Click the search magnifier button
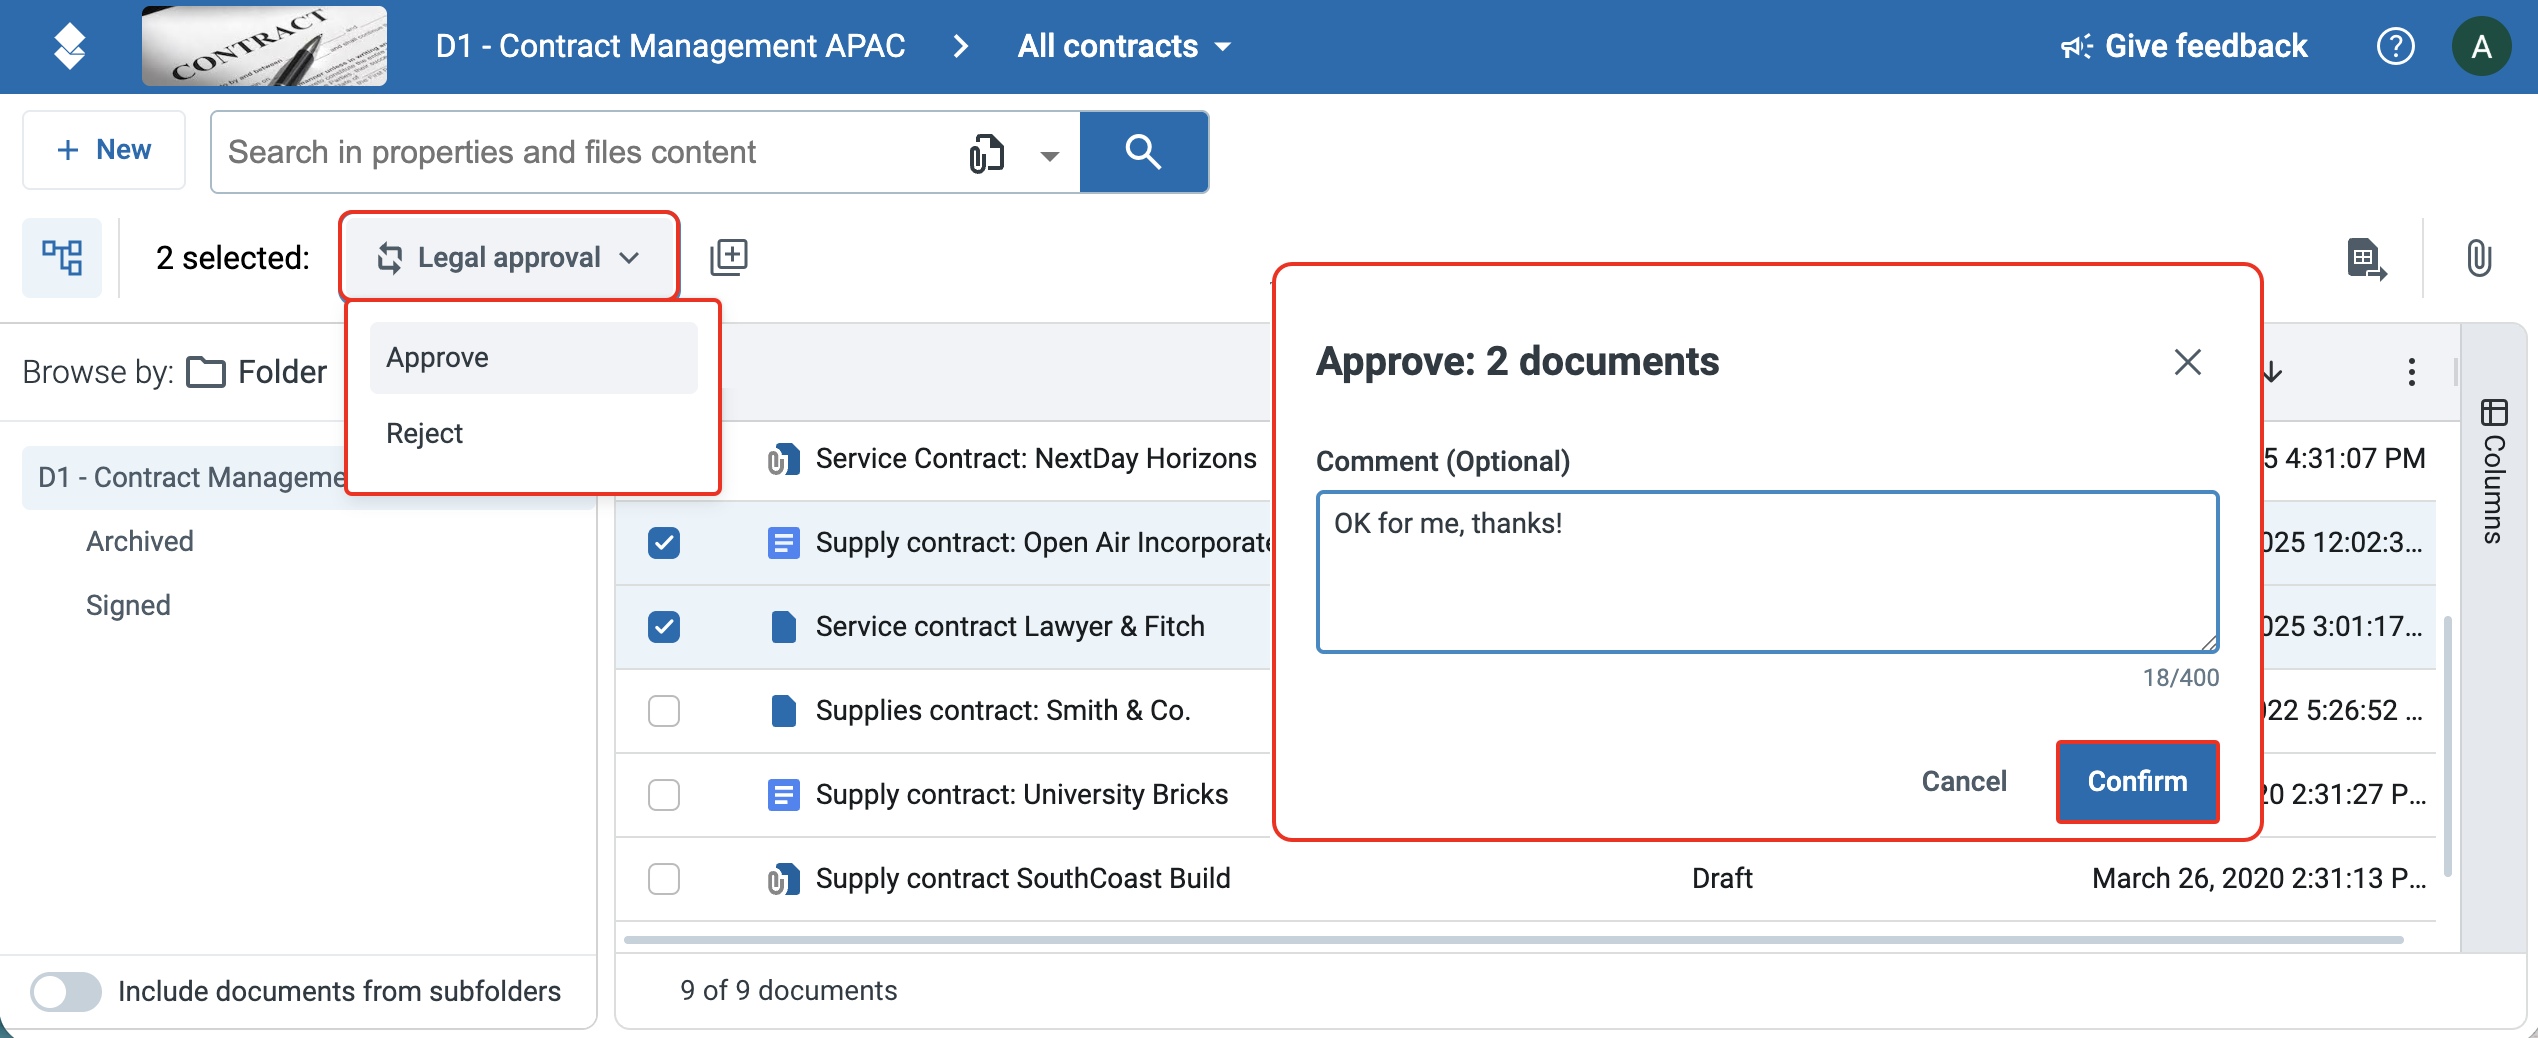The width and height of the screenshot is (2538, 1038). coord(1143,152)
